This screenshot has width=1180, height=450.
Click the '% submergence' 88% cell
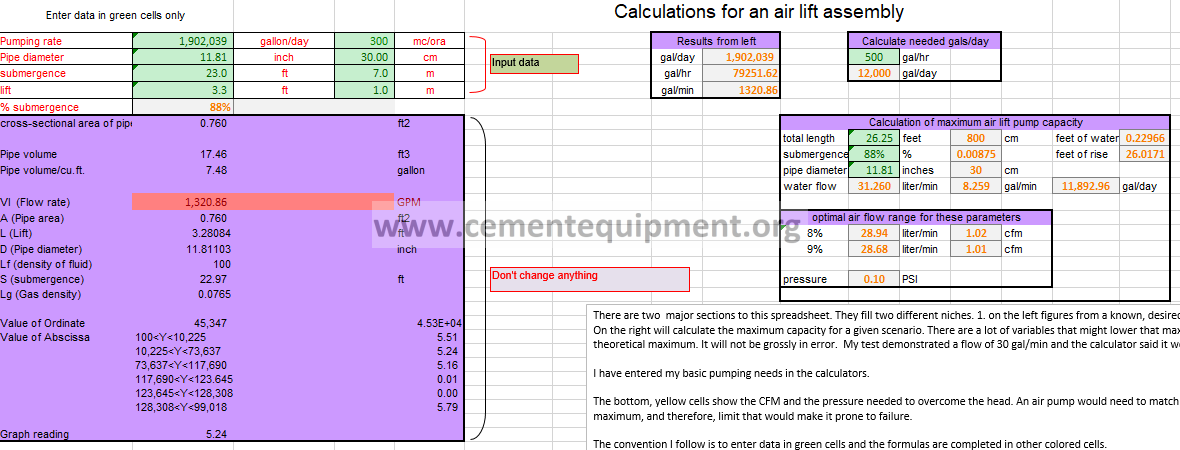pos(183,107)
